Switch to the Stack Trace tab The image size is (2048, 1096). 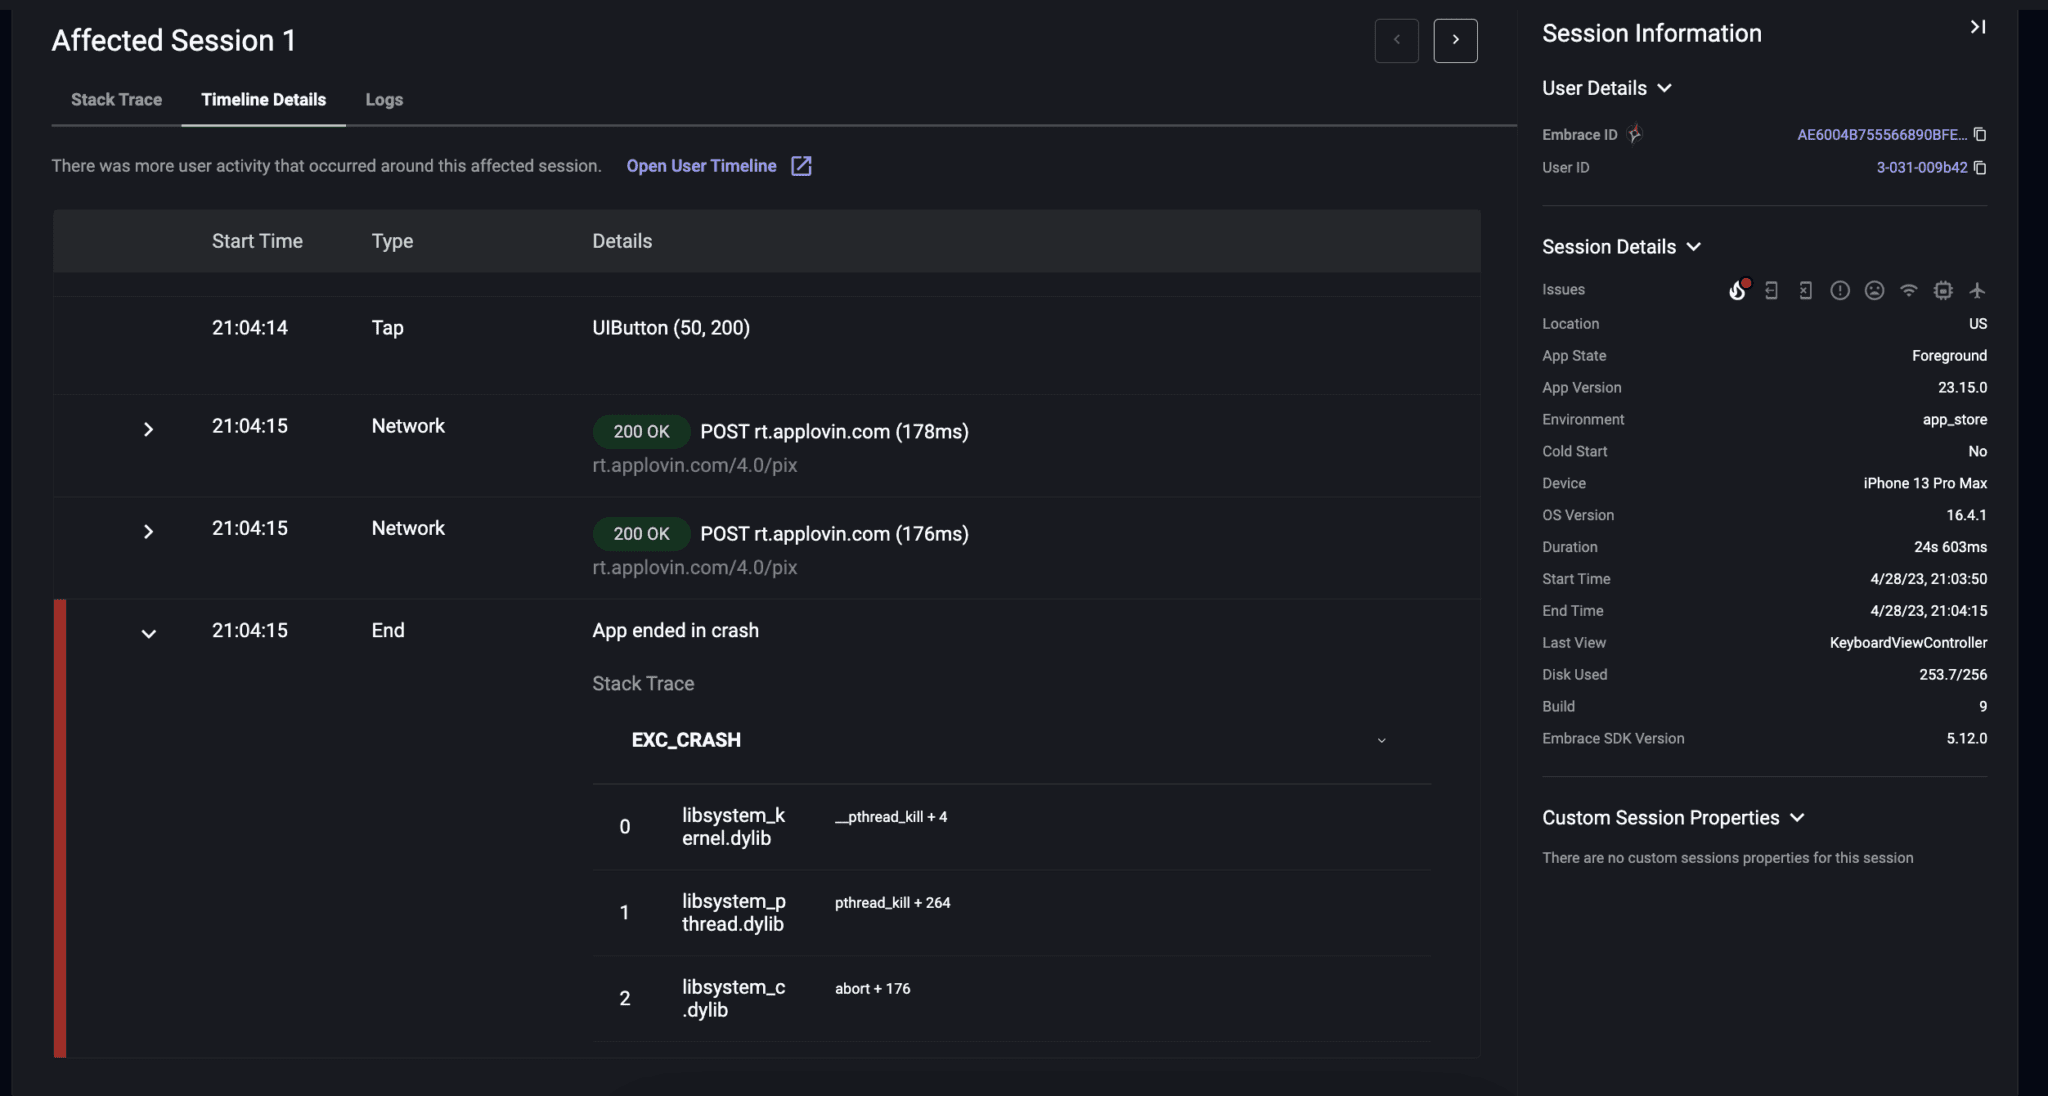[116, 99]
